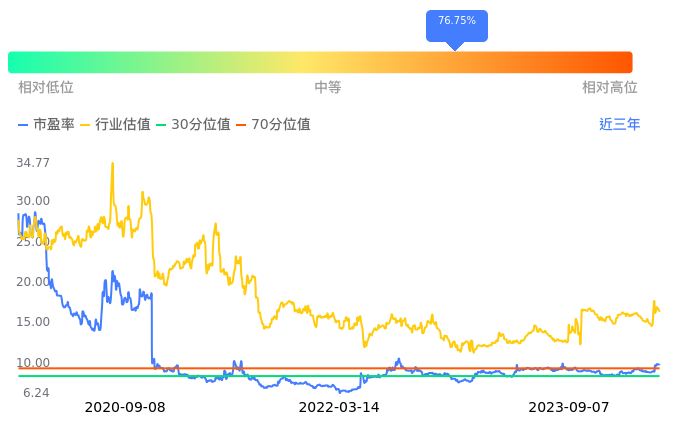Screen dimensions: 686x442
Task: Click the yellow 行业估值 legend line marker
Action: point(85,125)
